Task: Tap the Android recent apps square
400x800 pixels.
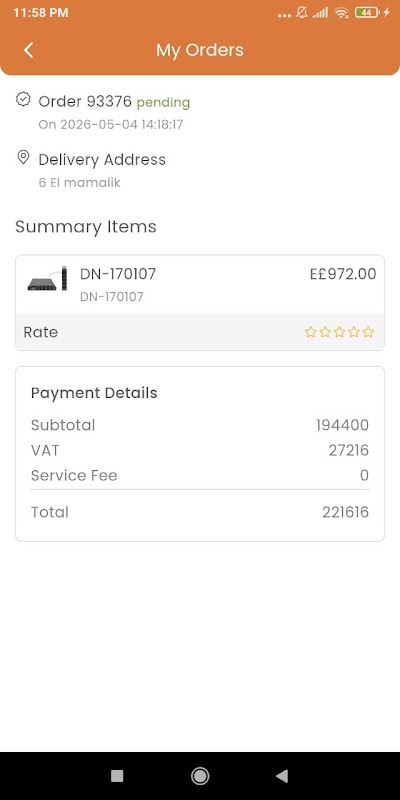Action: pos(117,776)
